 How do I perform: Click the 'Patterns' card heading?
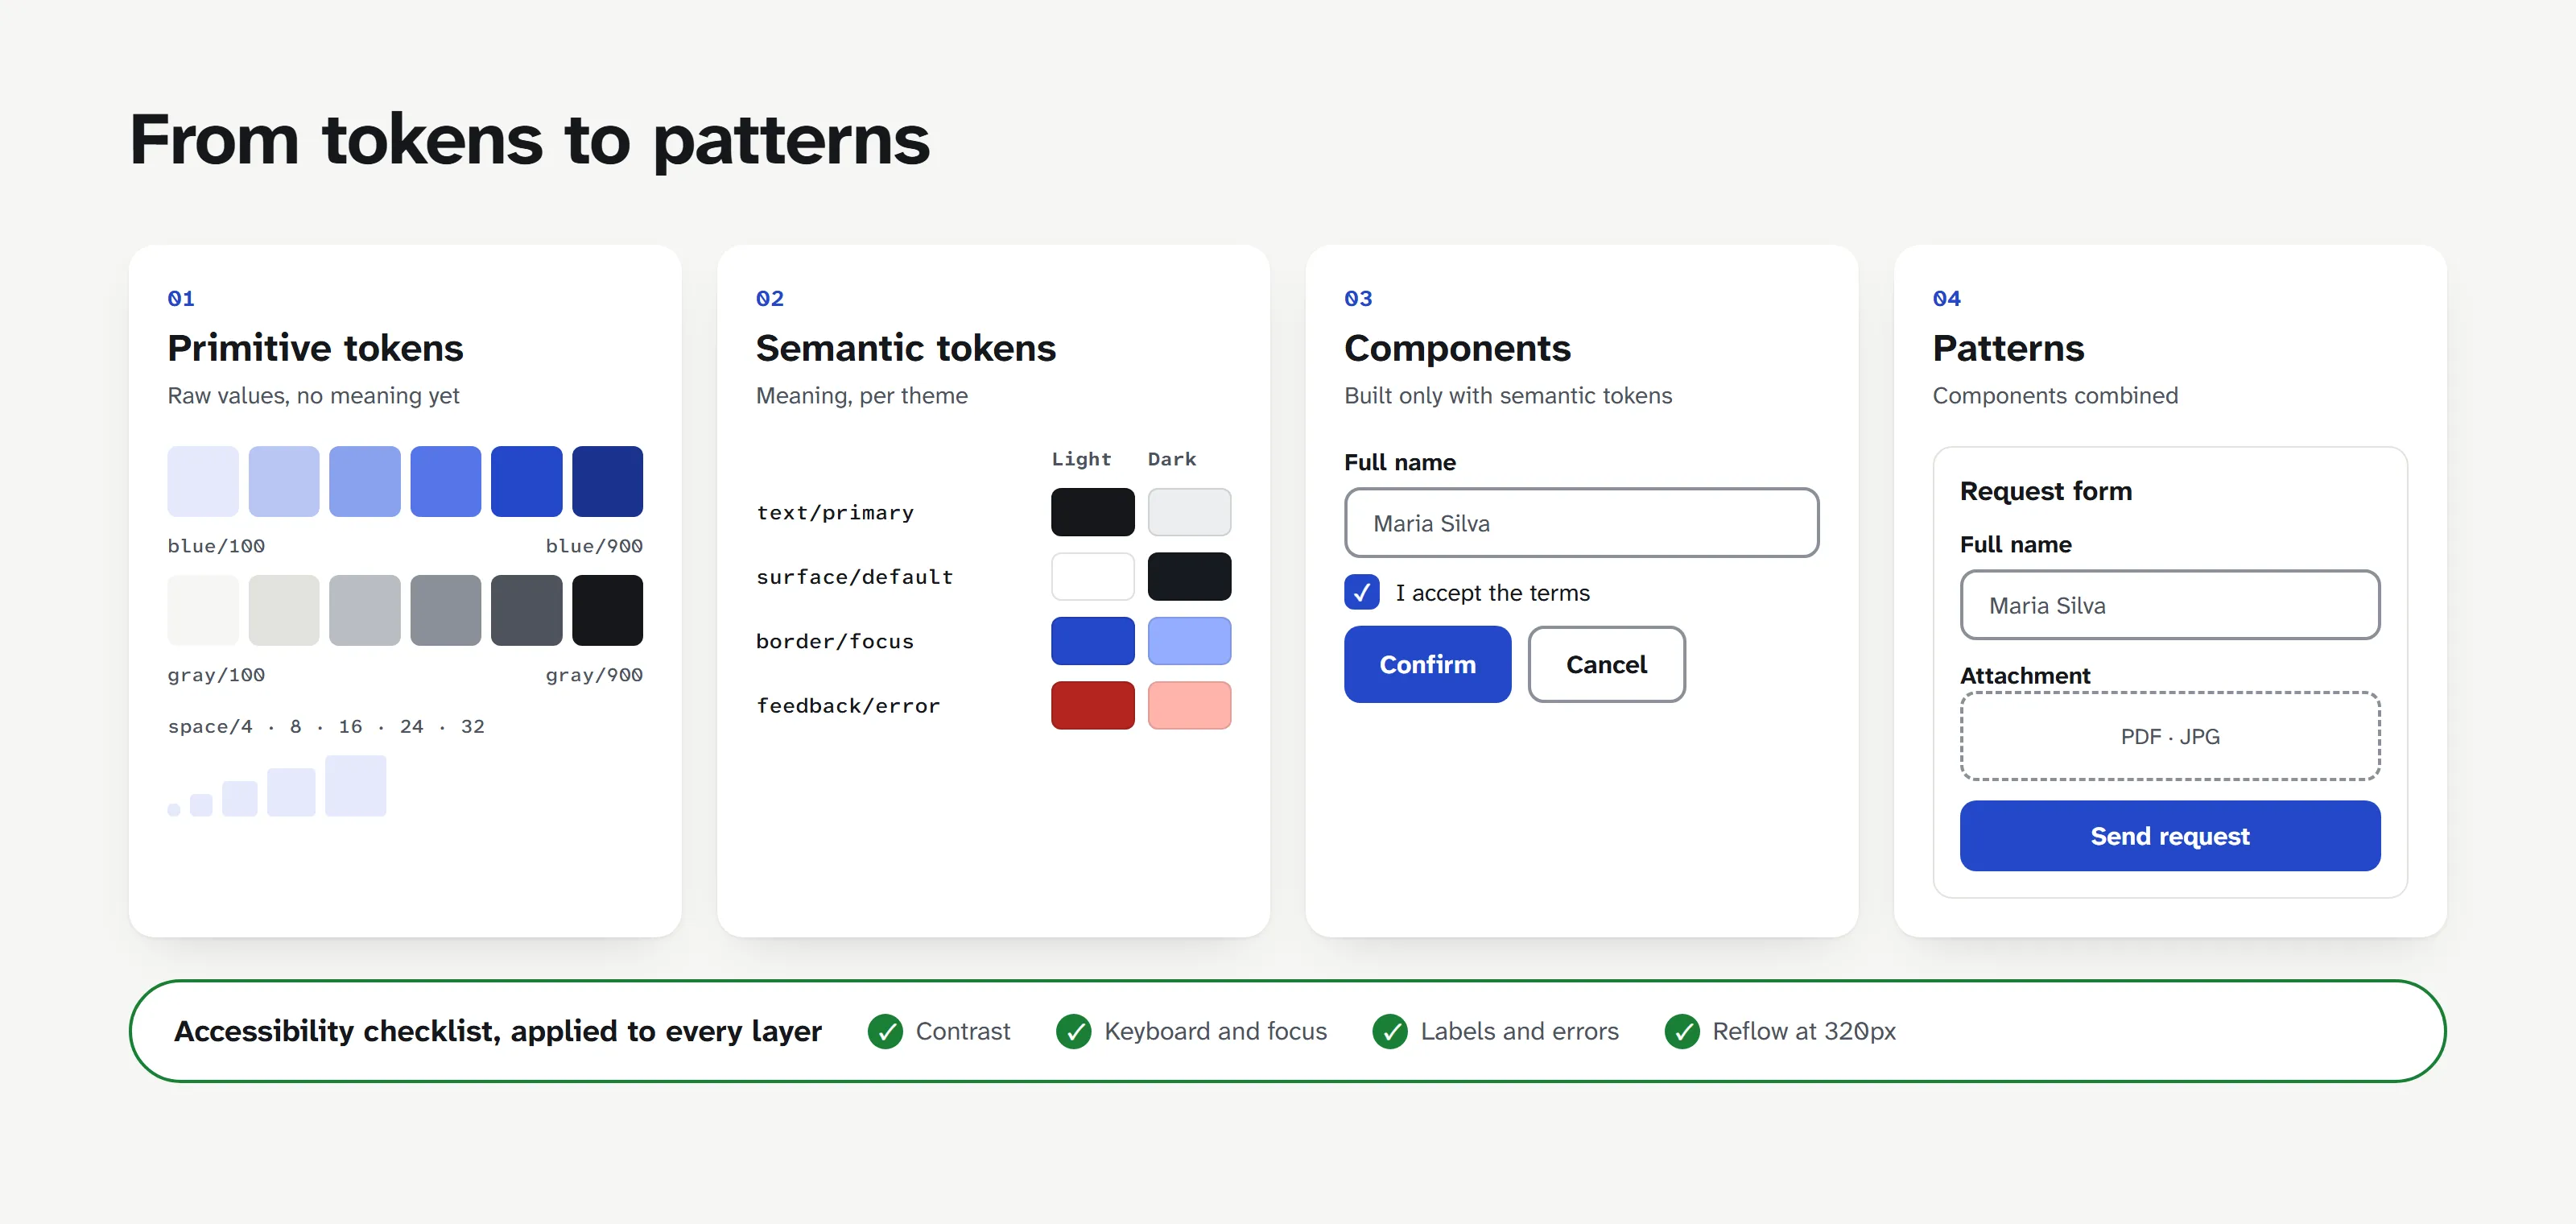click(2008, 348)
